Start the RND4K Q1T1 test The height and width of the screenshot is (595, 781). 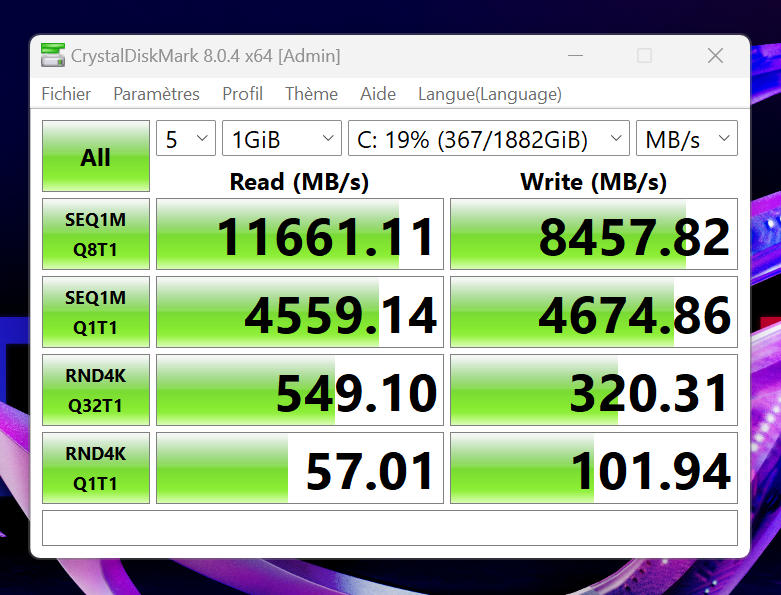click(96, 468)
